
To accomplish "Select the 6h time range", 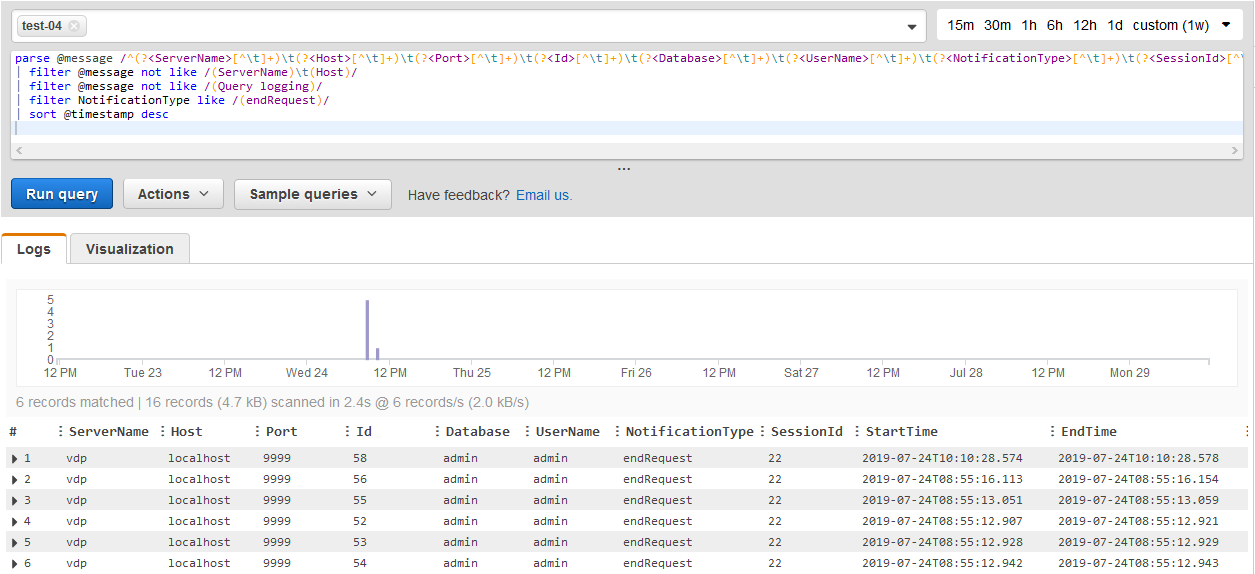I will 1055,25.
